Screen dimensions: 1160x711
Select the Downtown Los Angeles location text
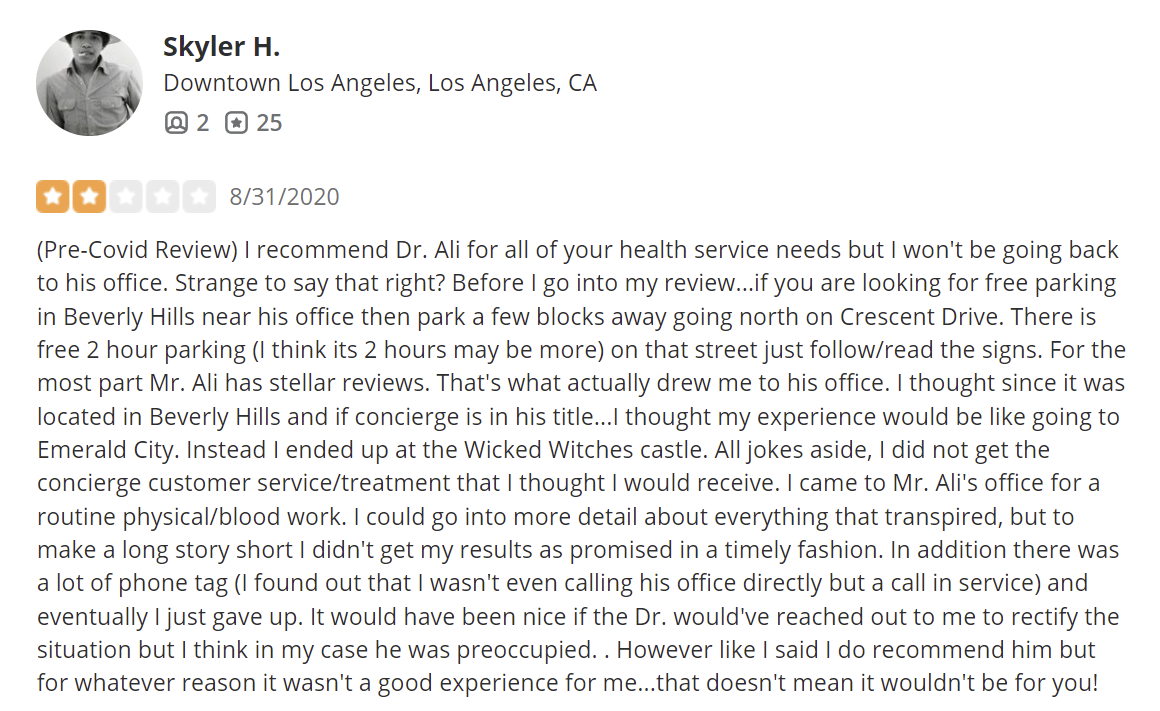380,82
